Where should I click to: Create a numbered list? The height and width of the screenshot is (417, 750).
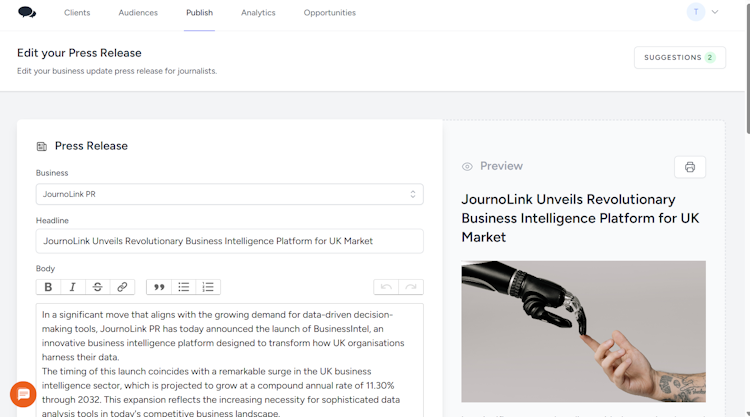click(x=208, y=287)
